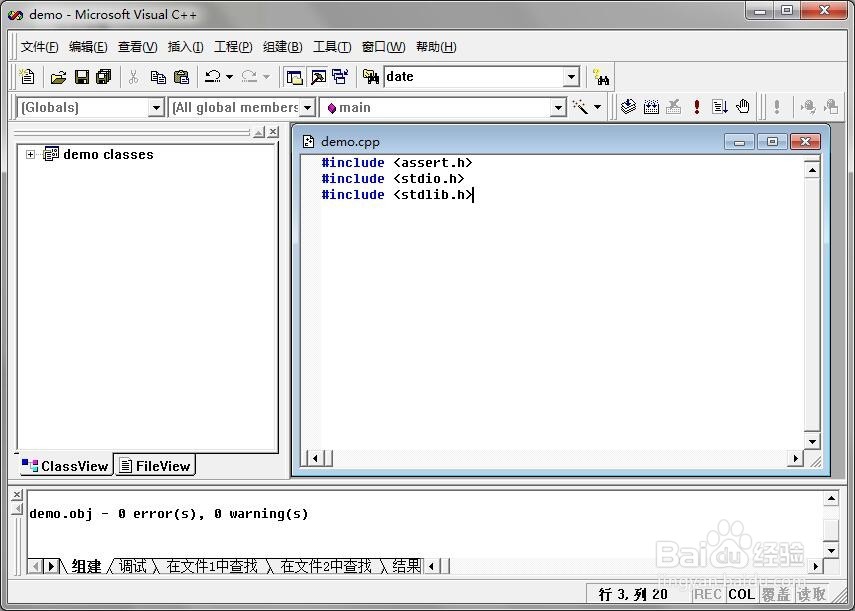The width and height of the screenshot is (855, 611).
Task: Open the (Globals) class dropdown
Action: point(156,107)
